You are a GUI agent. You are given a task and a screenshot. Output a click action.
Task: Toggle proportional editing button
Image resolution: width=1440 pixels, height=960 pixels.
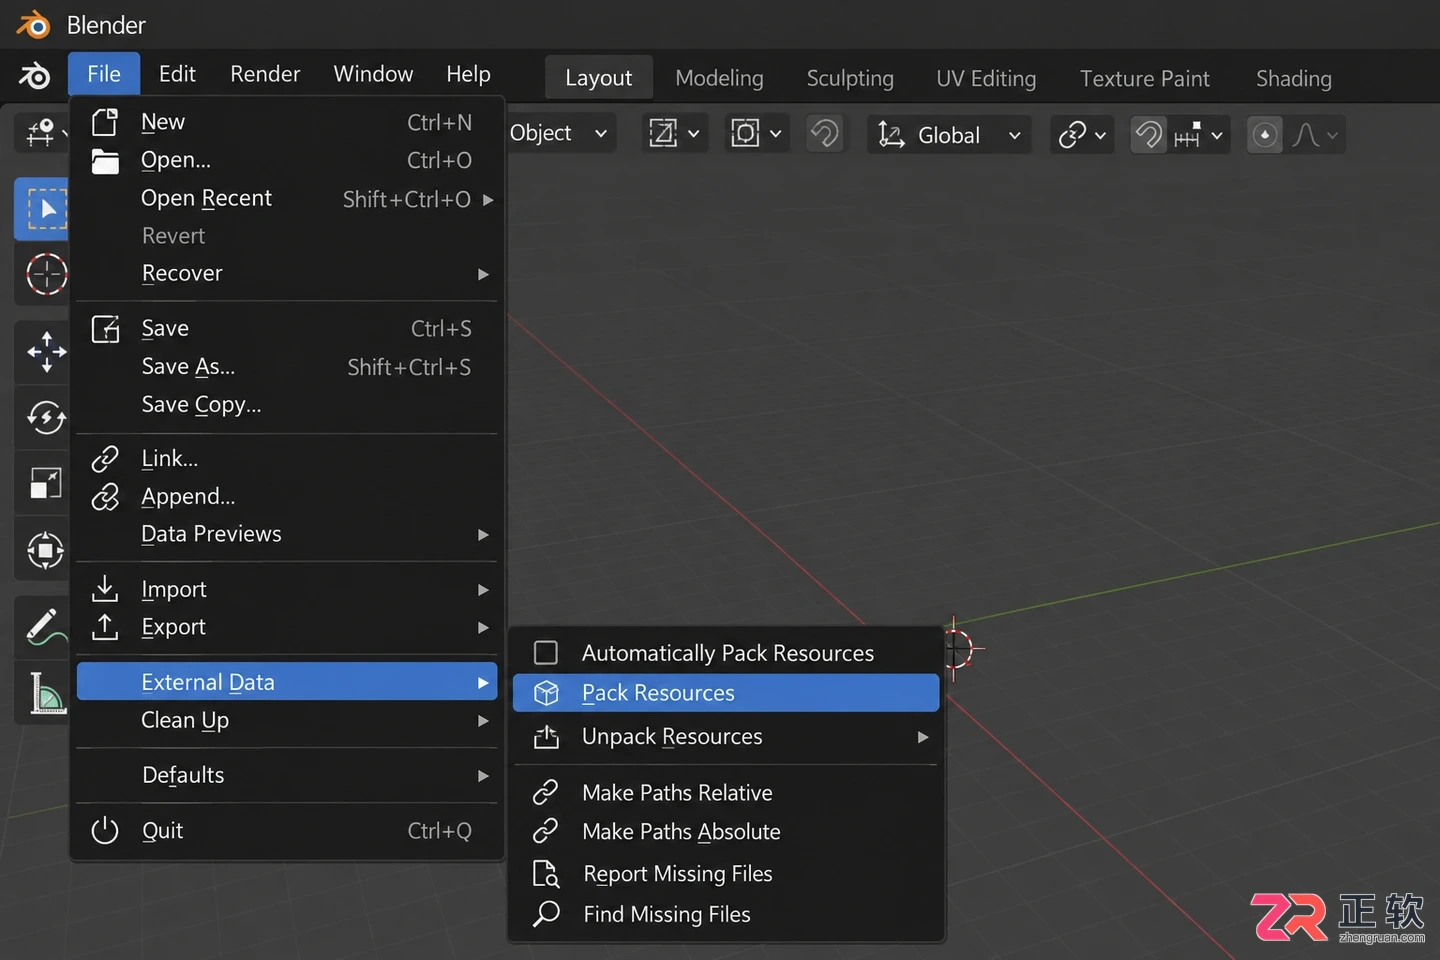click(1265, 135)
